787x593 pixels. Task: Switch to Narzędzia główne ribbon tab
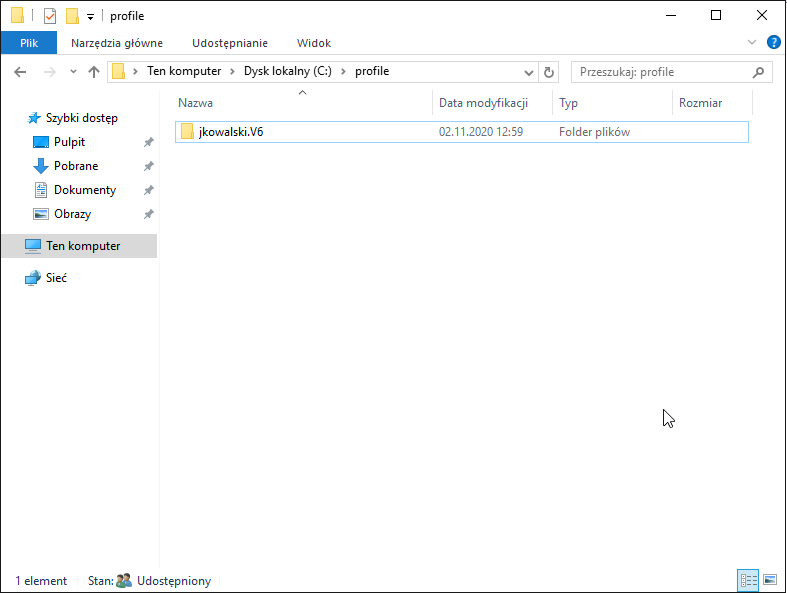point(117,43)
